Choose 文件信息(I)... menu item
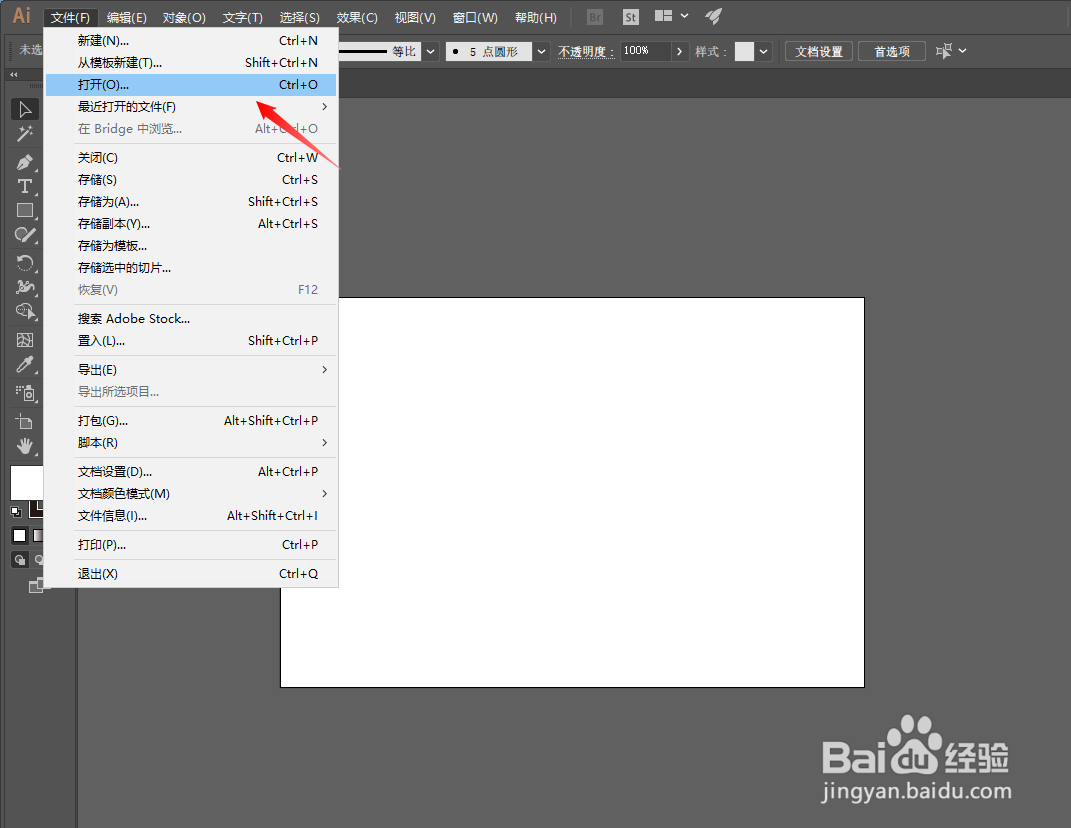 click(x=191, y=516)
